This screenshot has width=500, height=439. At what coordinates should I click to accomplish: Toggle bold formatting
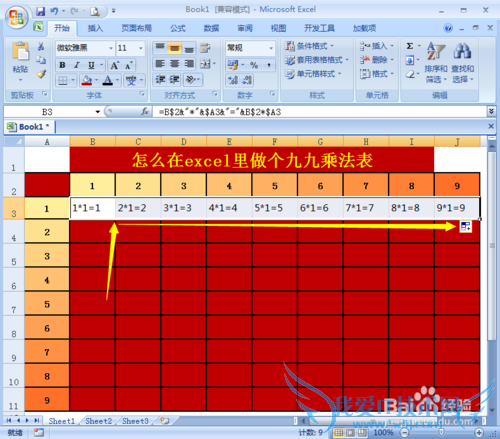[x=62, y=65]
